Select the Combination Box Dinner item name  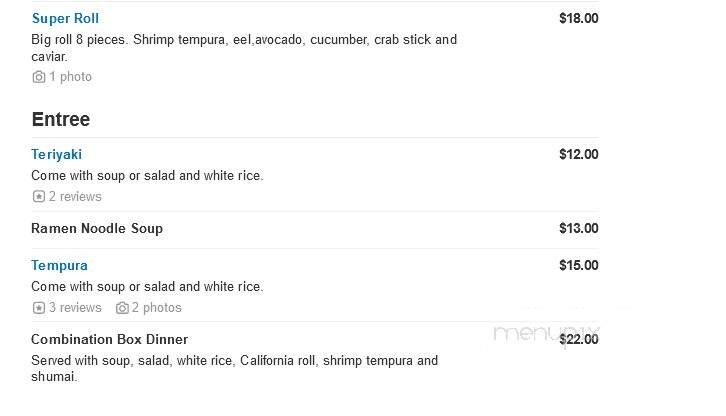(x=110, y=339)
